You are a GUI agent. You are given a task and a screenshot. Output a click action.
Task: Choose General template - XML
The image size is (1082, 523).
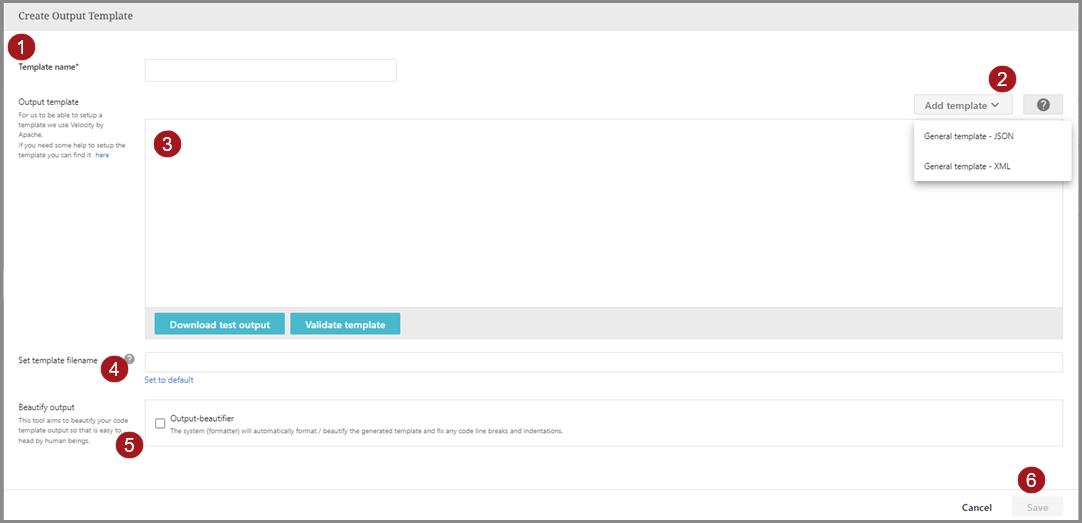967,166
